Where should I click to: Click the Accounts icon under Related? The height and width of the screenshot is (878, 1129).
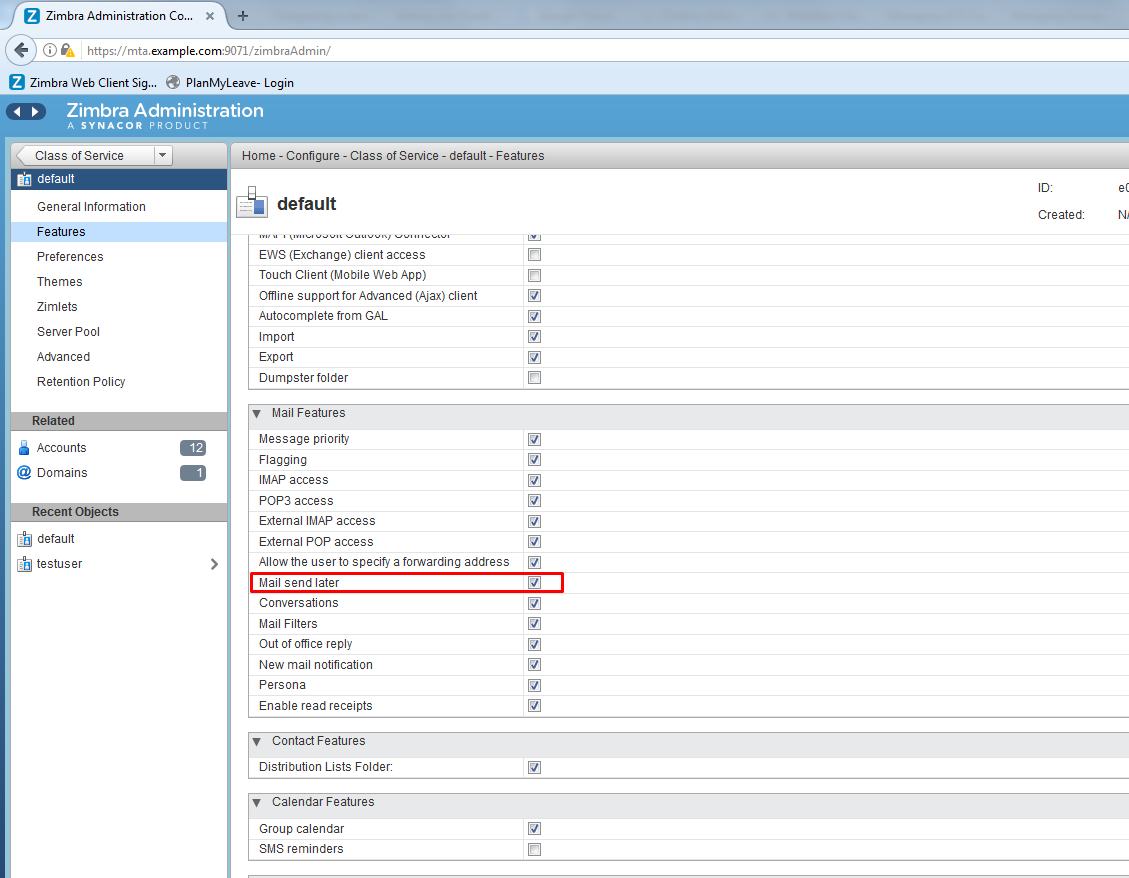click(24, 448)
